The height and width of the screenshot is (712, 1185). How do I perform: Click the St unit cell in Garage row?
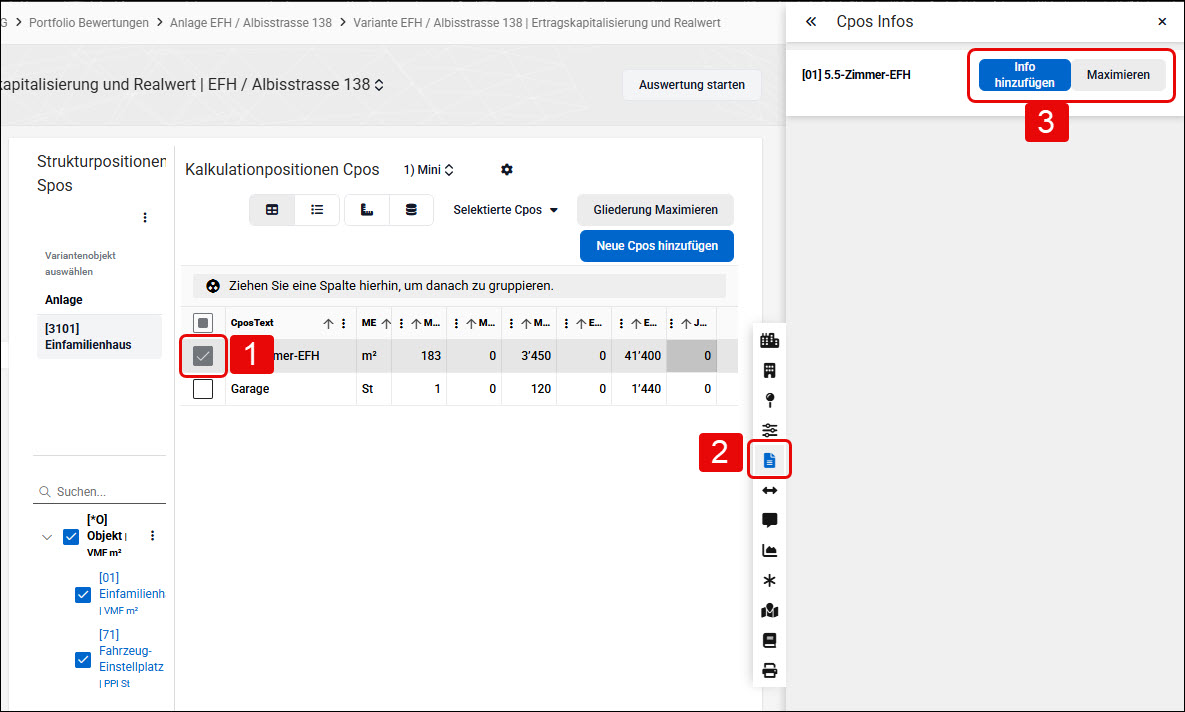coord(374,389)
